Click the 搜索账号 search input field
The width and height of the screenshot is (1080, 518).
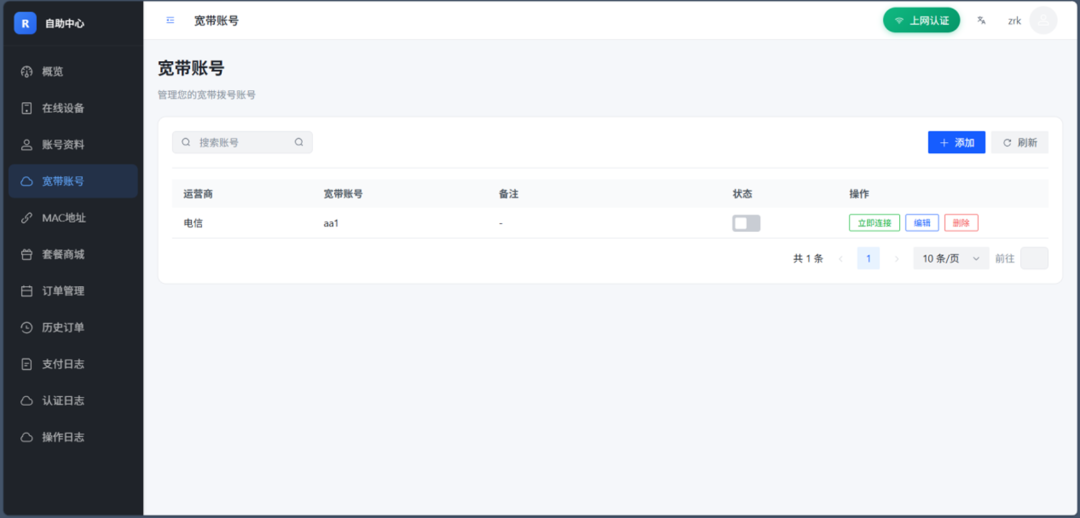(242, 142)
